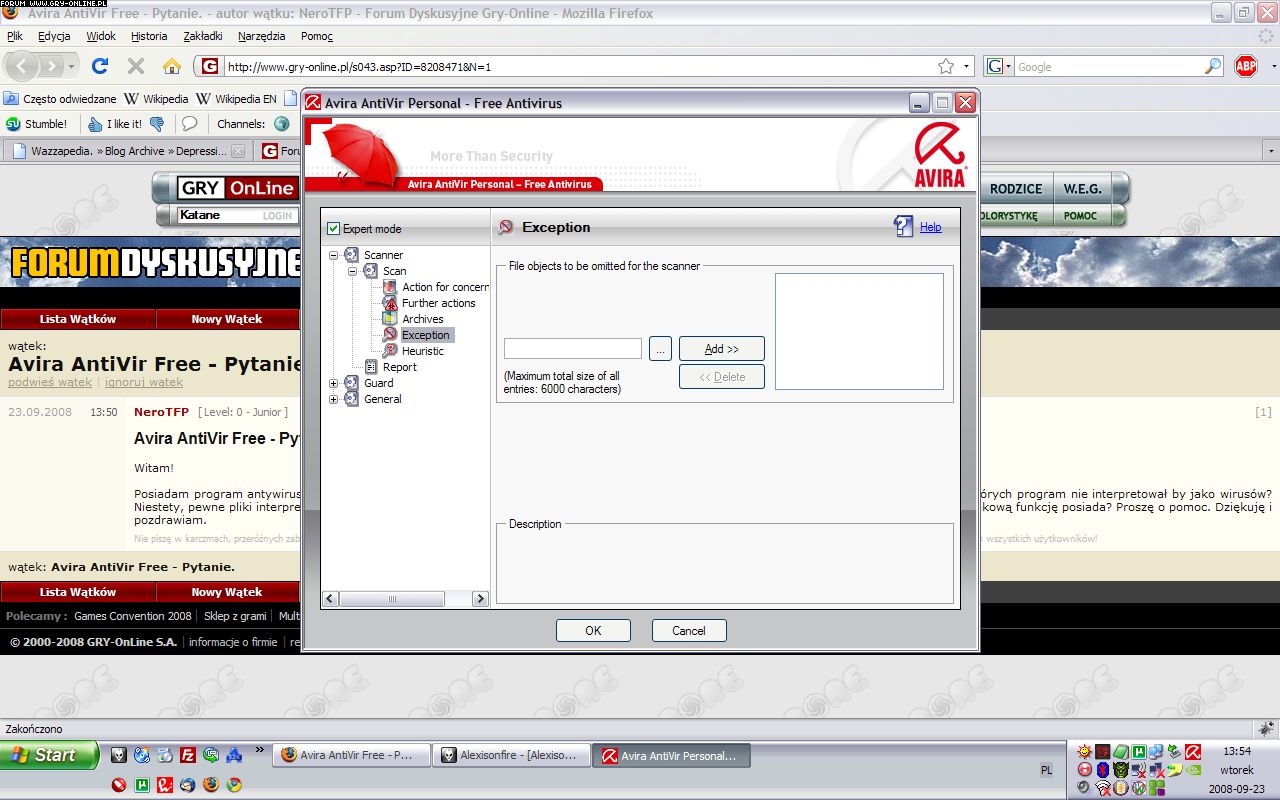Click the General node icon

coord(352,399)
